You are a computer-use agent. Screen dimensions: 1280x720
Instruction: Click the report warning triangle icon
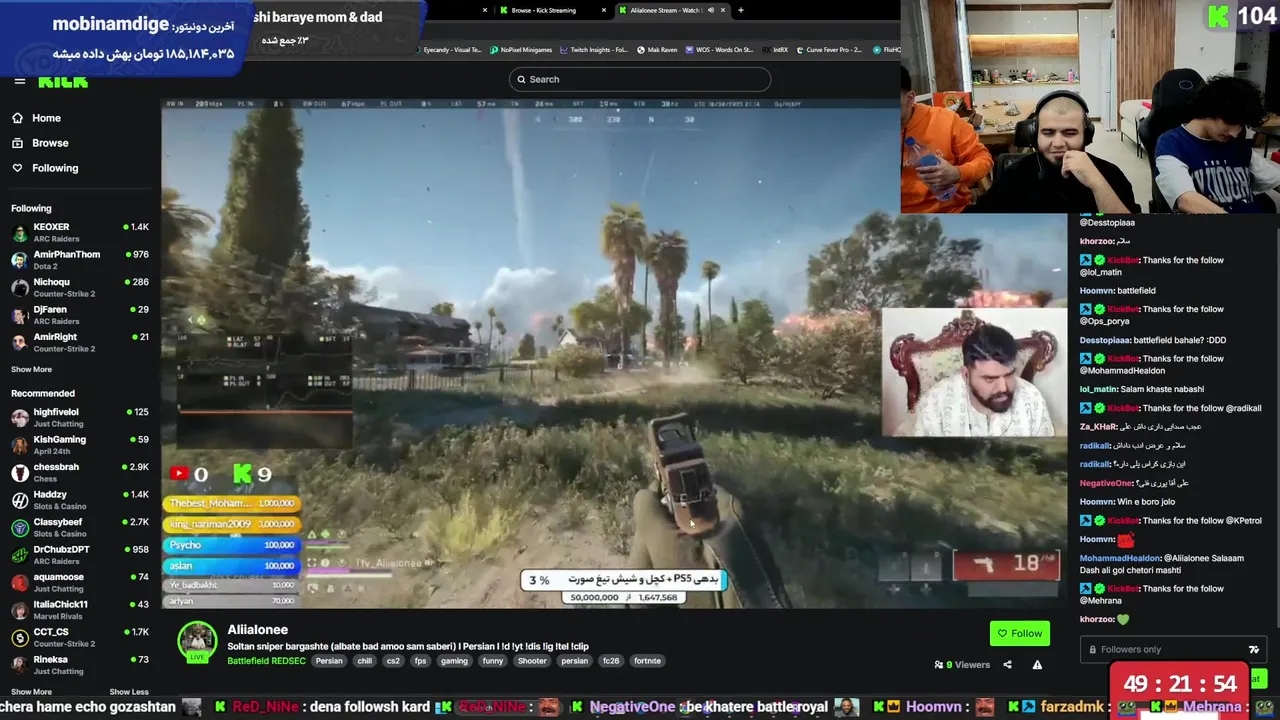tap(1037, 665)
